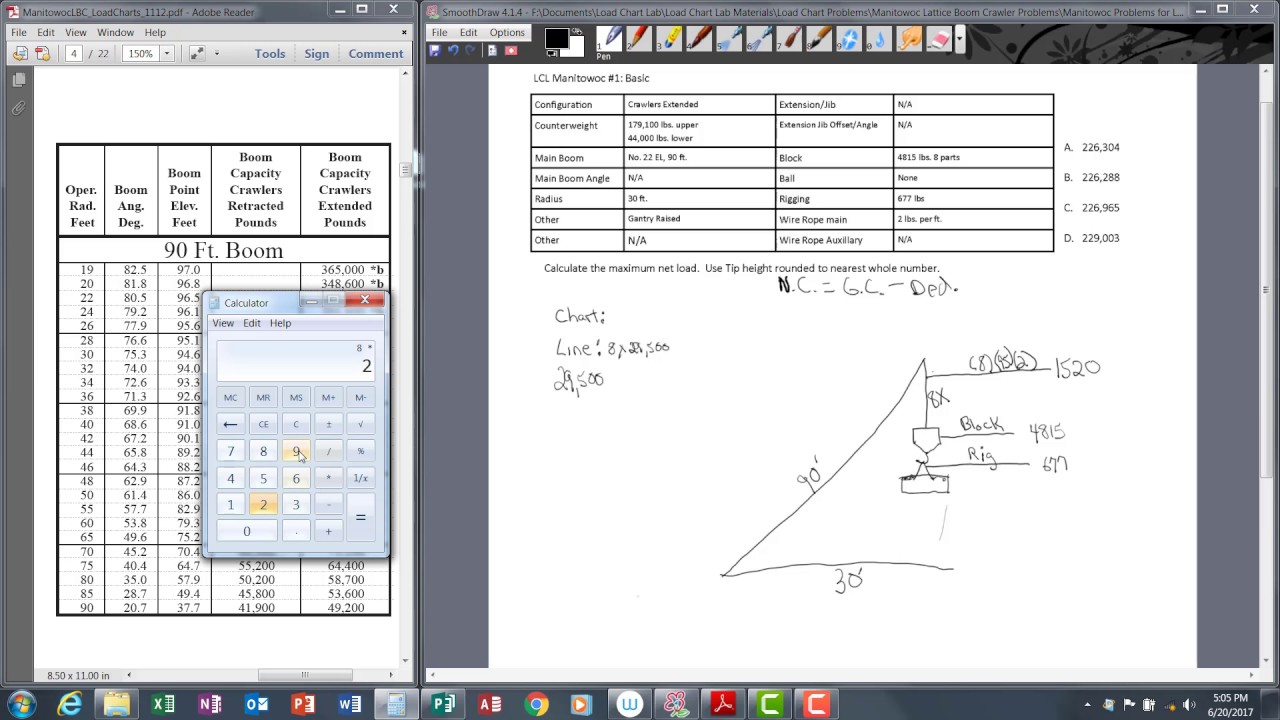Open the Calculator Edit menu
This screenshot has width=1280, height=720.
pos(252,323)
